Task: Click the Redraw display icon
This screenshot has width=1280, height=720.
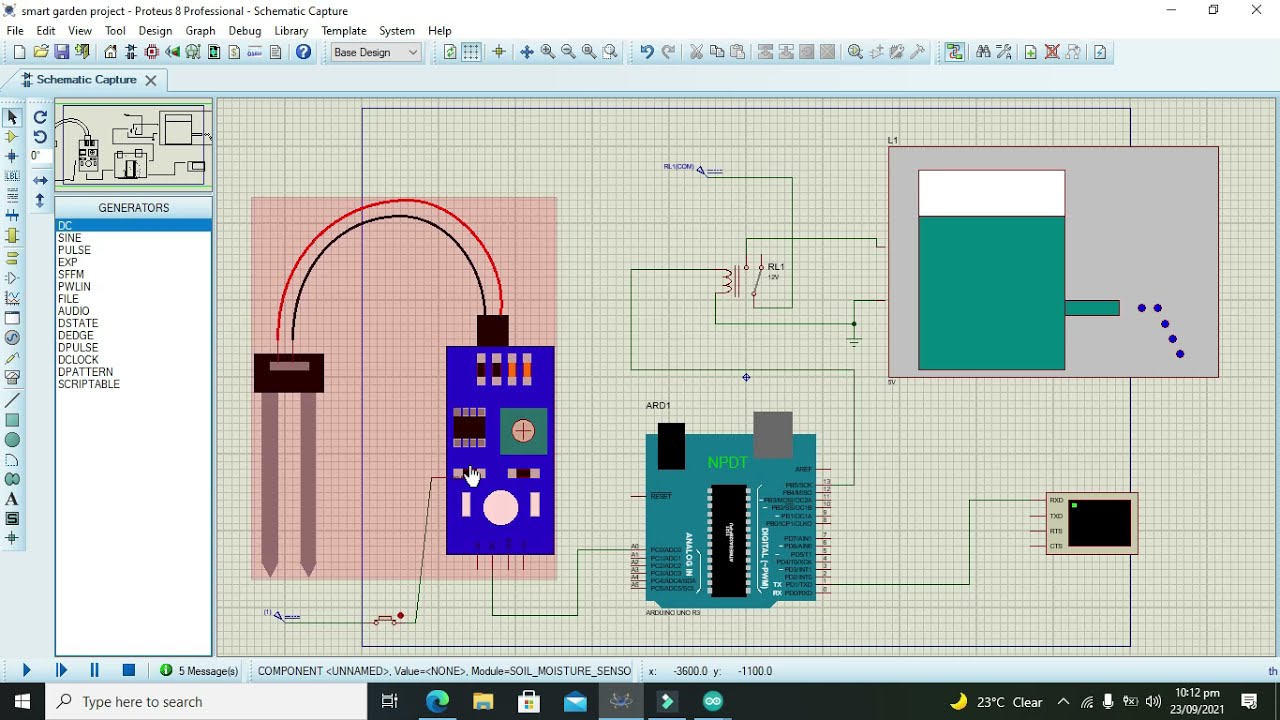Action: (450, 52)
